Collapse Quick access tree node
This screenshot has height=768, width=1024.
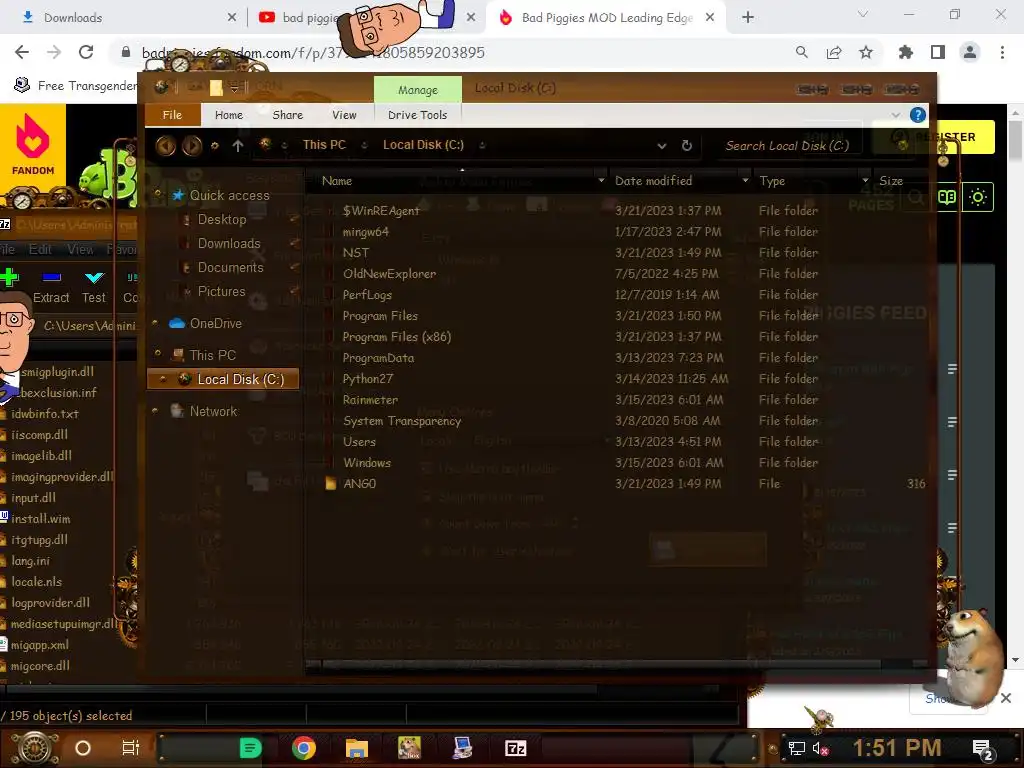157,194
